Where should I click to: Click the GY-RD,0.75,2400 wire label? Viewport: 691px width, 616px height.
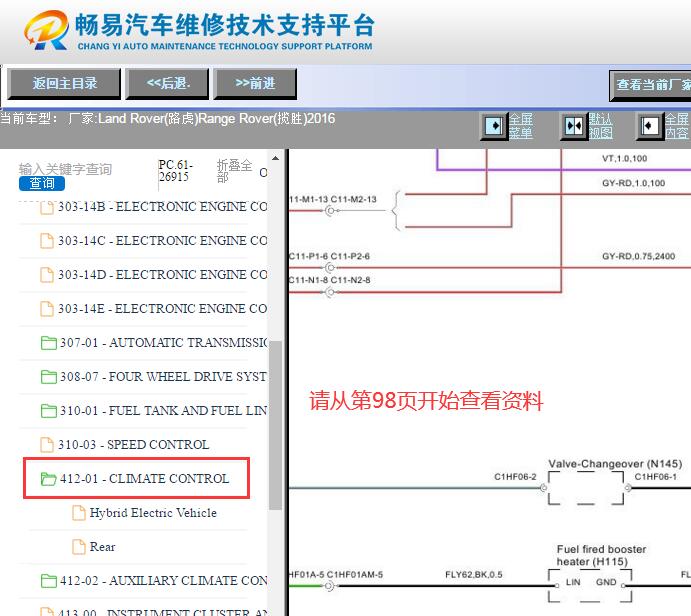click(x=639, y=256)
